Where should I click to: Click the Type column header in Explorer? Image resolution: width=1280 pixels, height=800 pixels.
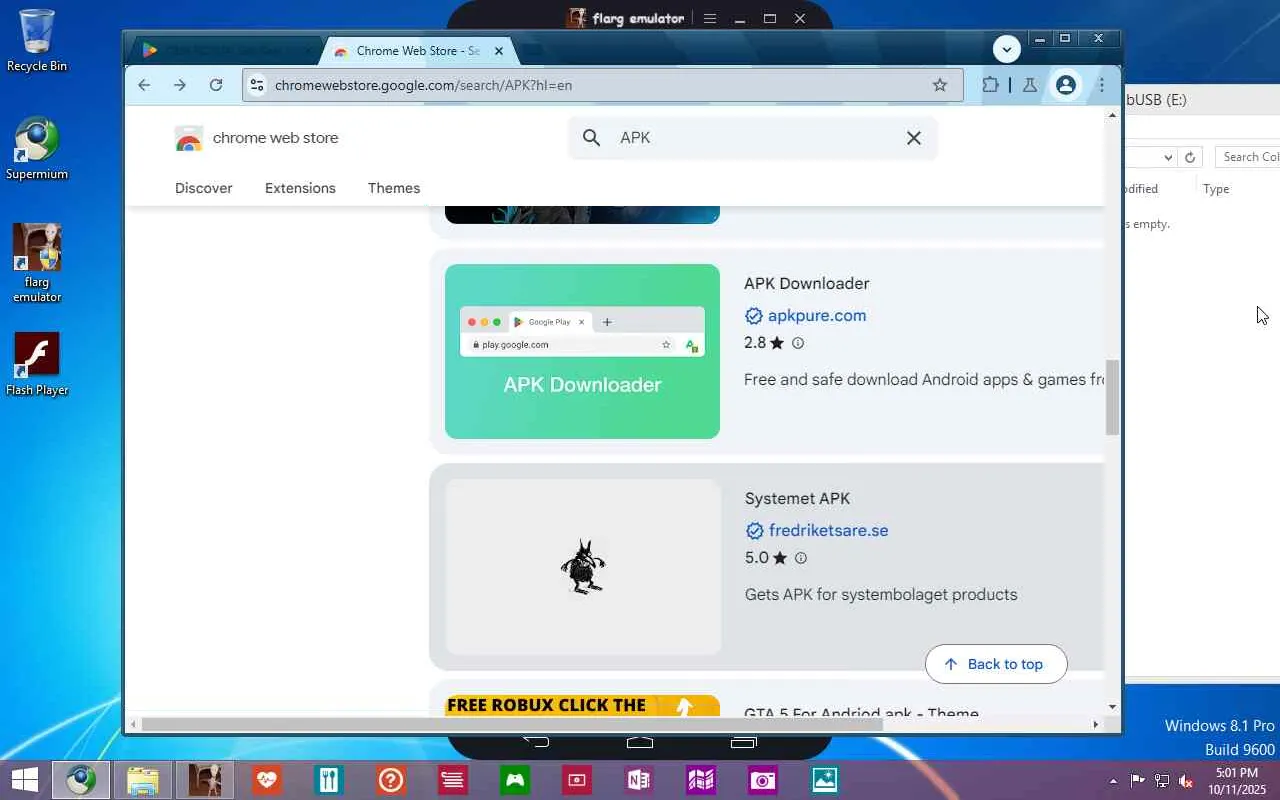point(1216,189)
